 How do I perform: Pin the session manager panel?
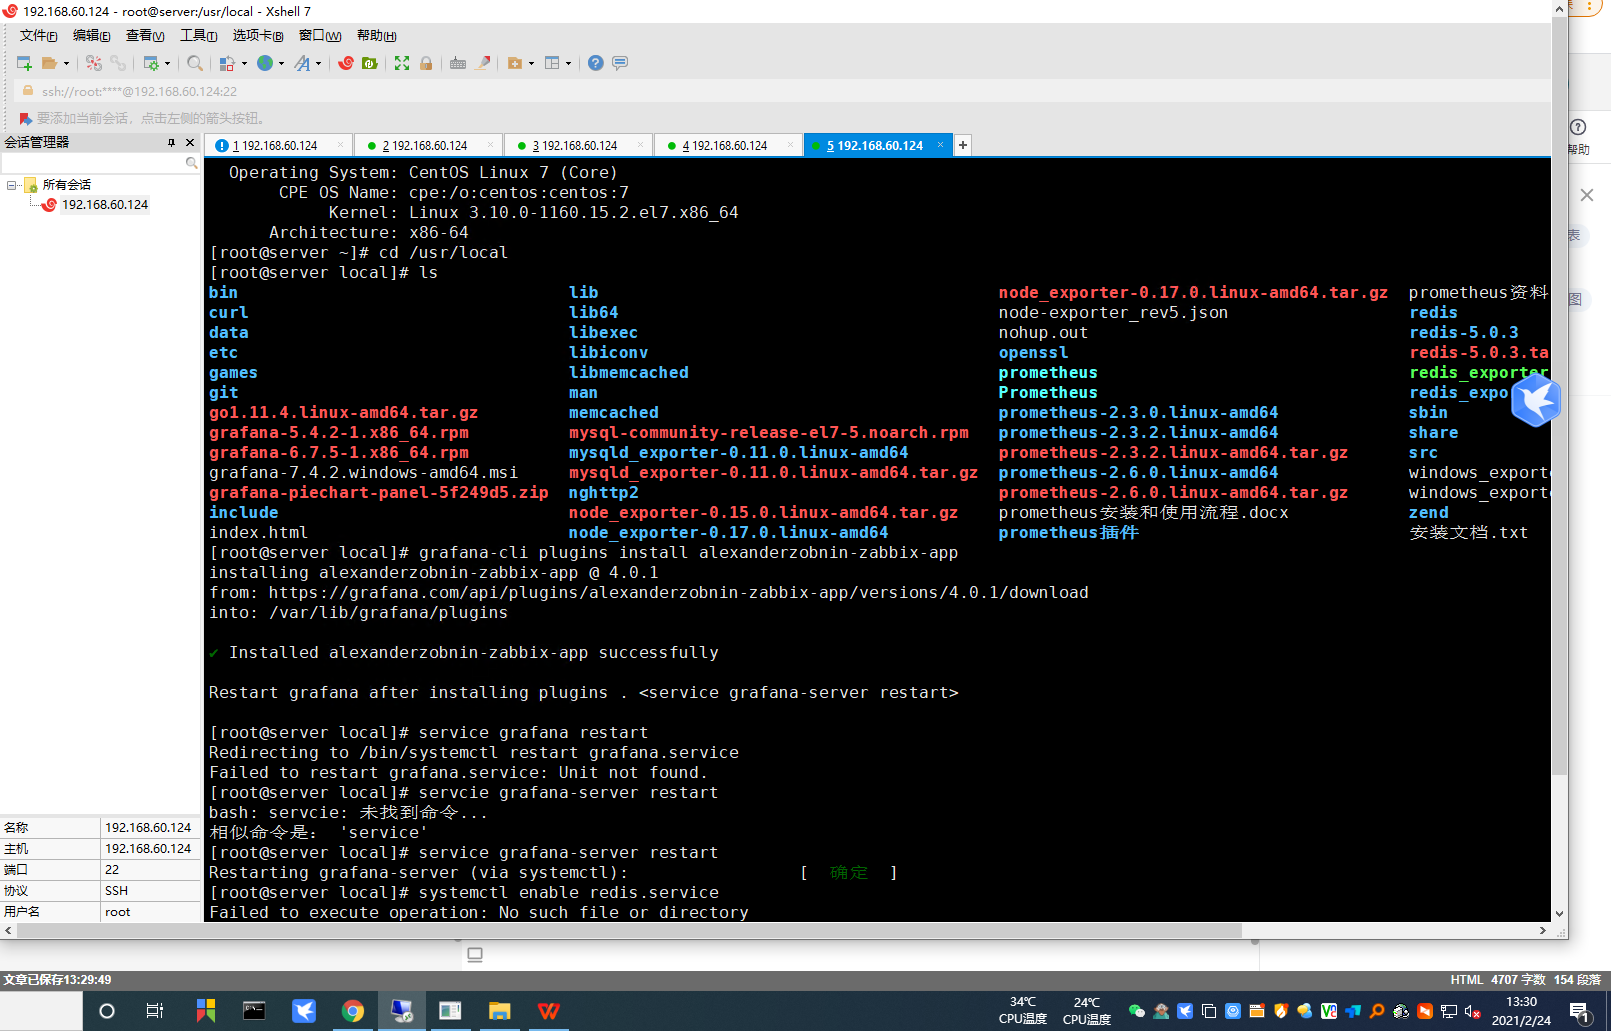(172, 143)
